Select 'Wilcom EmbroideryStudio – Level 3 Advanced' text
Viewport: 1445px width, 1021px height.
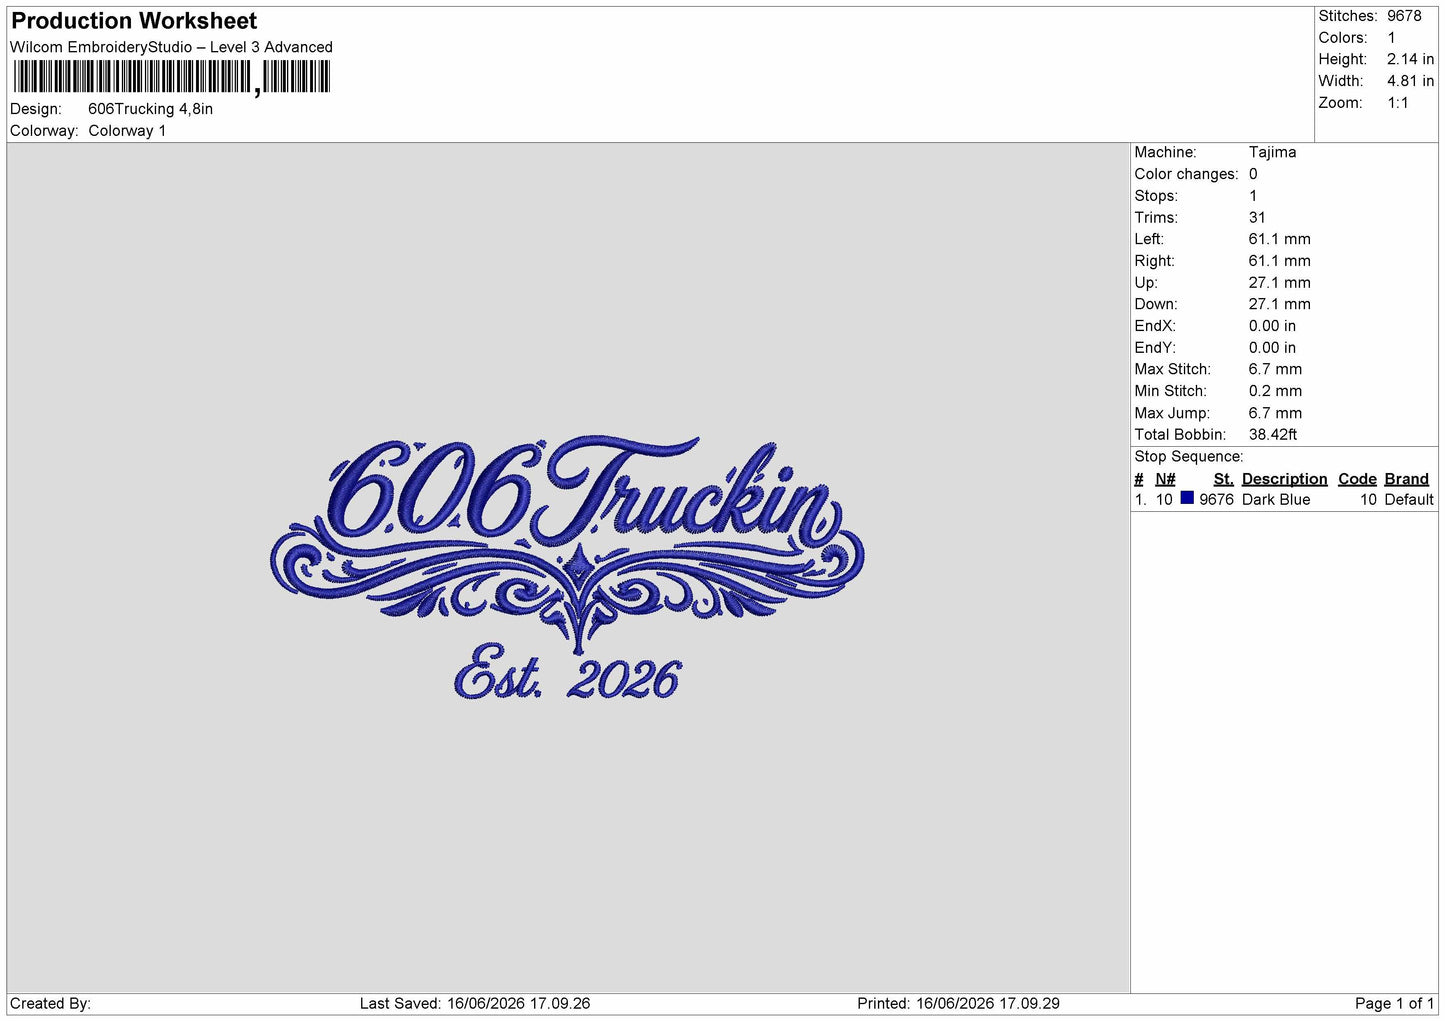[171, 47]
